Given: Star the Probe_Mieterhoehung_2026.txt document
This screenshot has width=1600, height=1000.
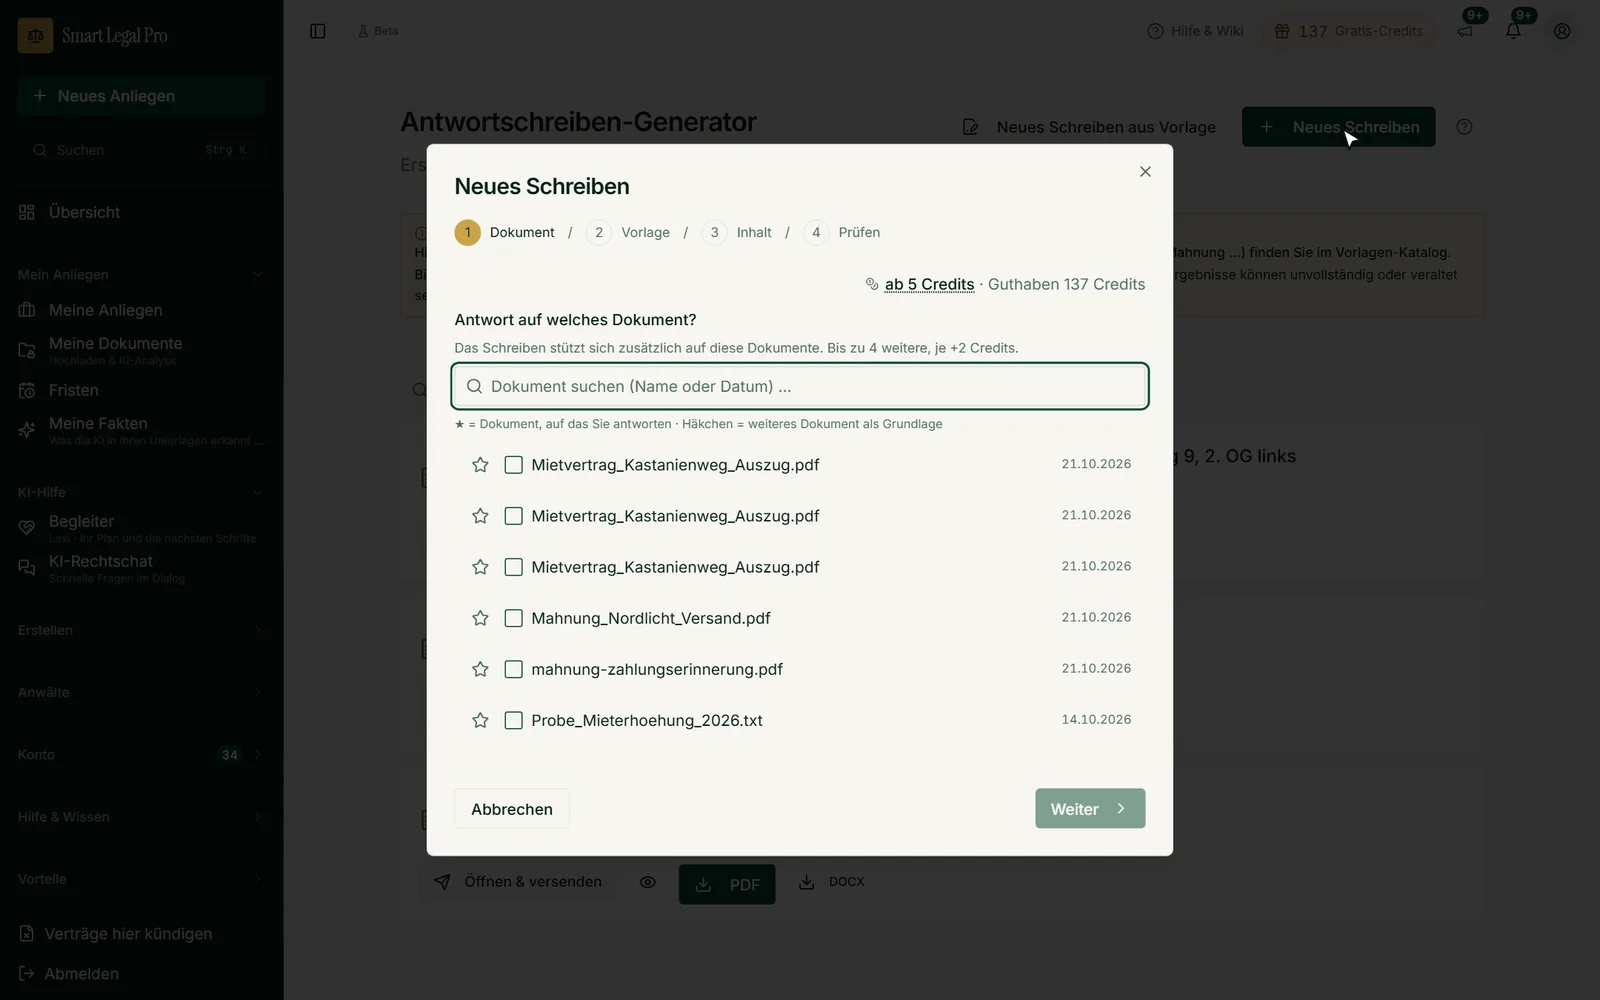Looking at the screenshot, I should [480, 720].
